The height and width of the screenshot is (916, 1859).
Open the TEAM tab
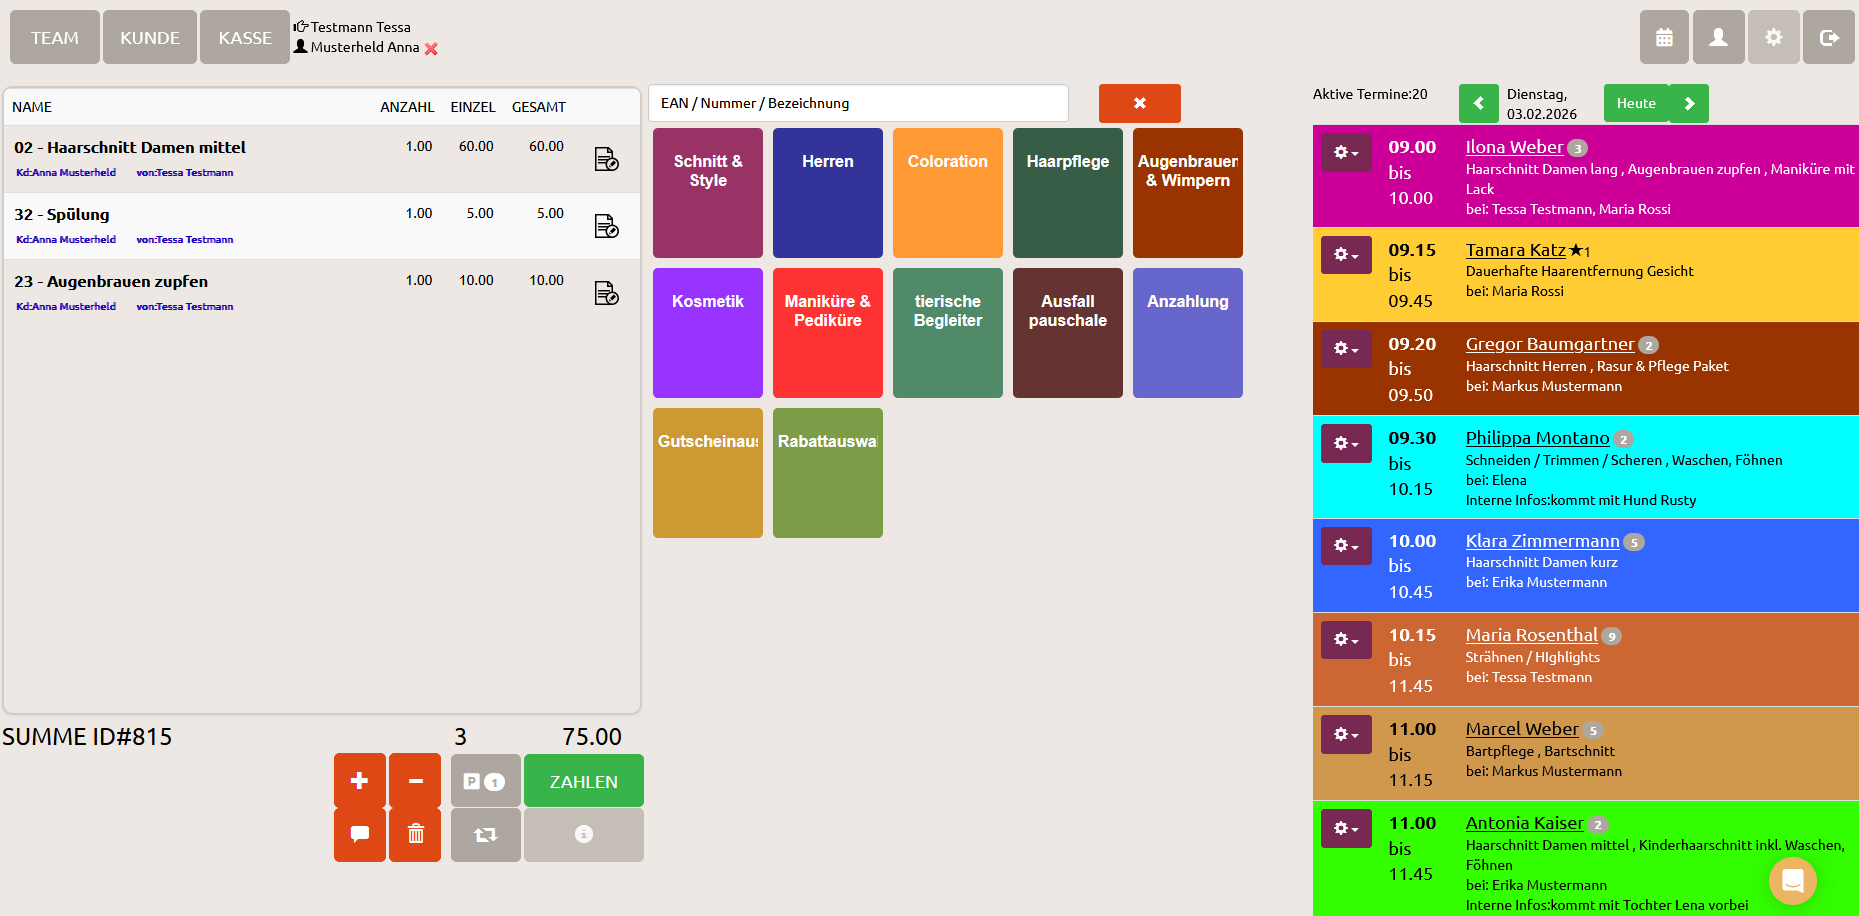pos(55,38)
